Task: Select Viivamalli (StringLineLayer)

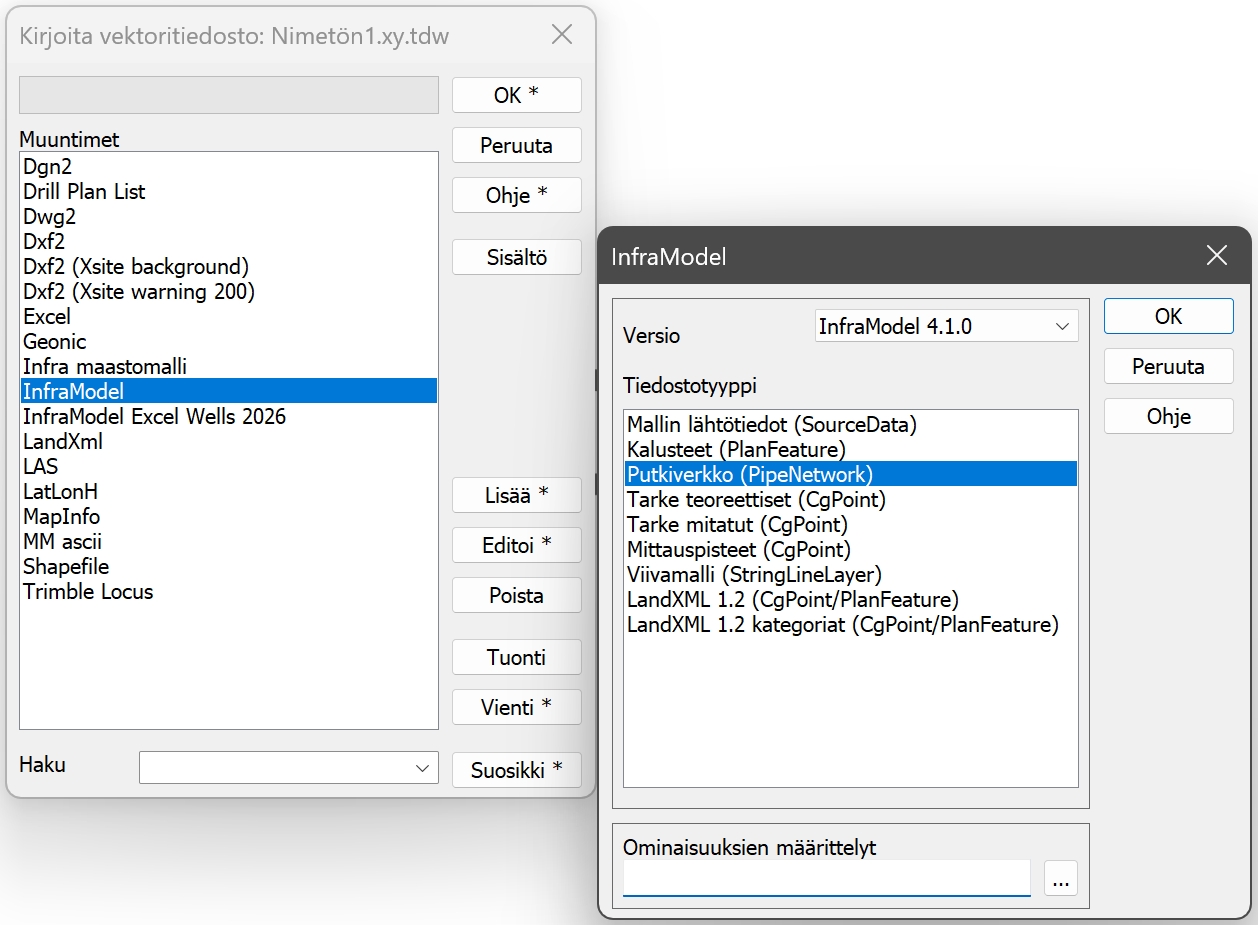Action: click(851, 574)
